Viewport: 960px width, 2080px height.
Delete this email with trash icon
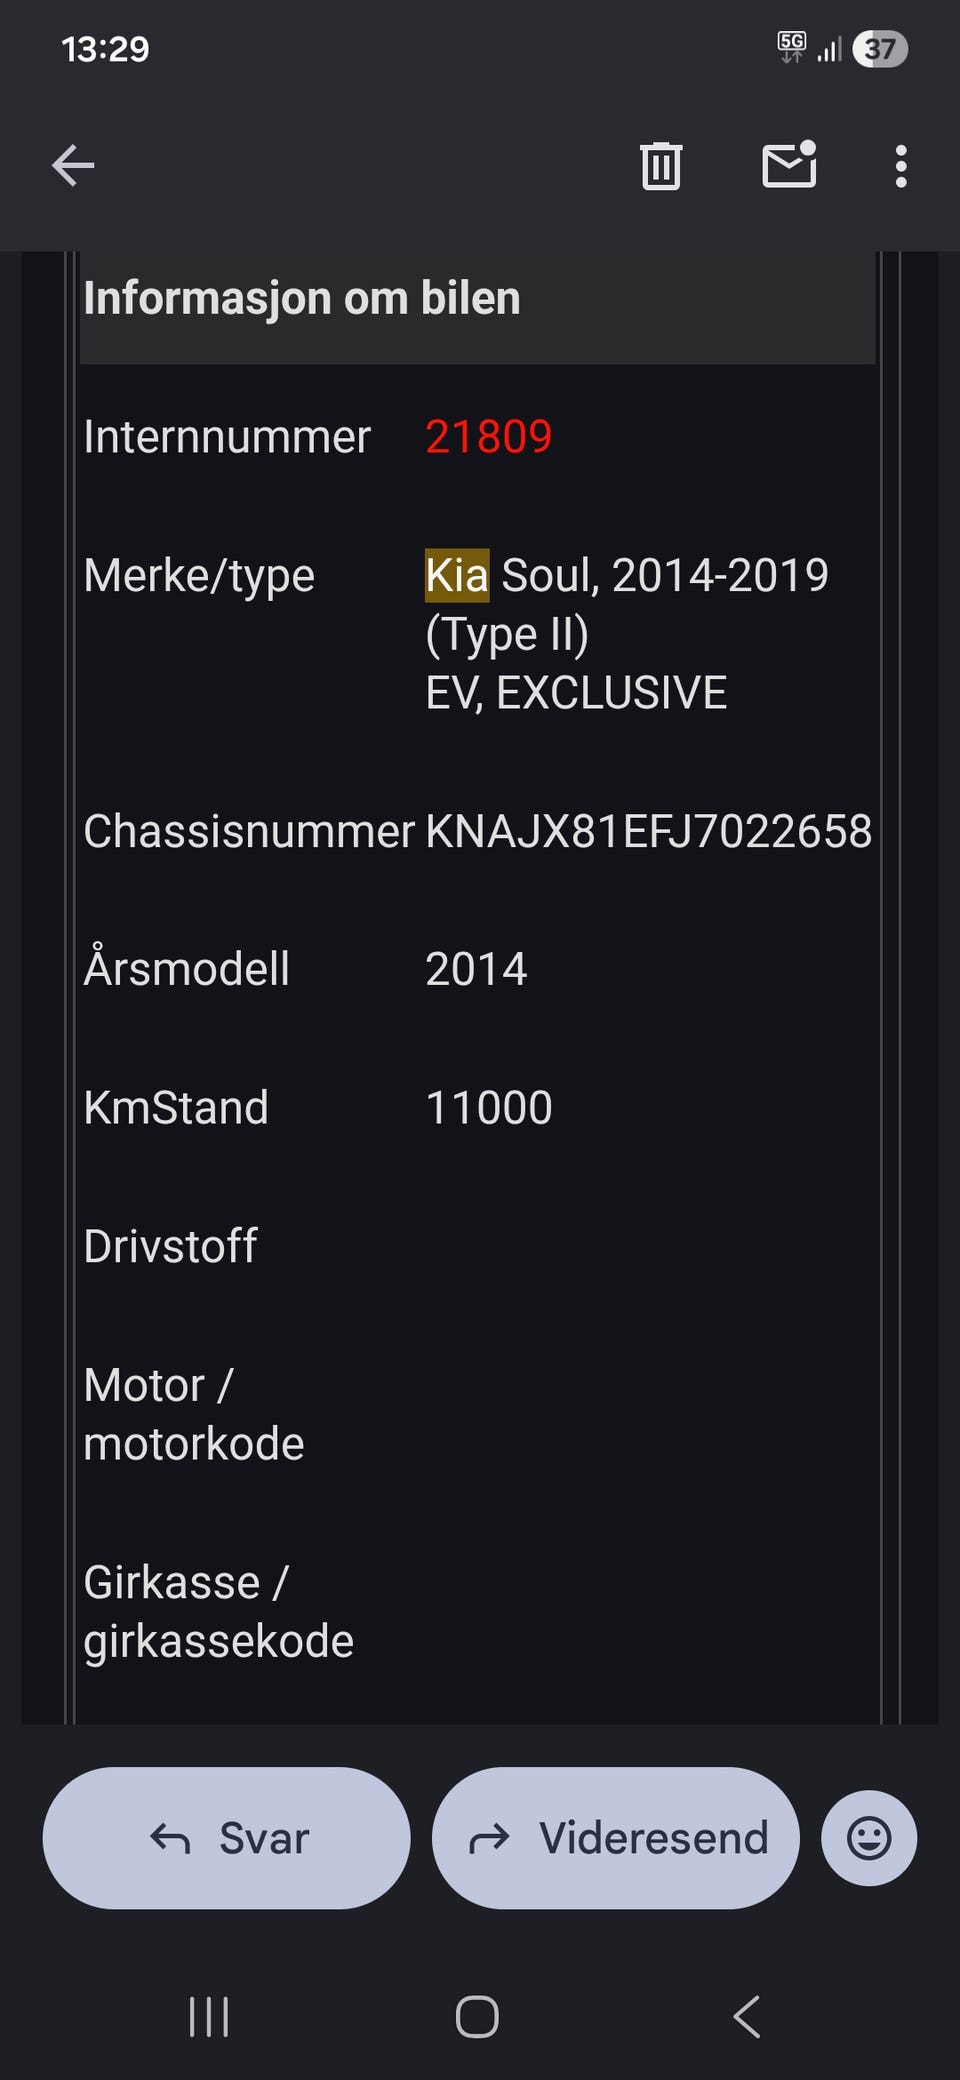(x=660, y=166)
